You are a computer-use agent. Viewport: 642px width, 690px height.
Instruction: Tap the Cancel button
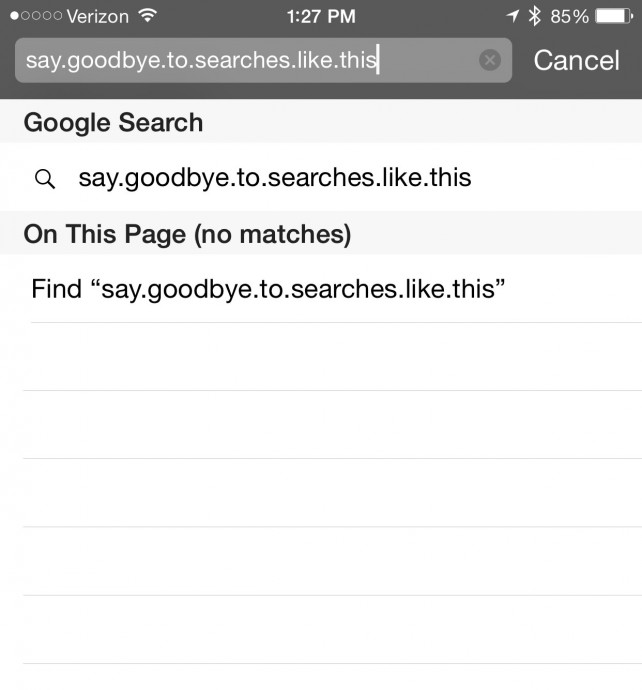576,60
